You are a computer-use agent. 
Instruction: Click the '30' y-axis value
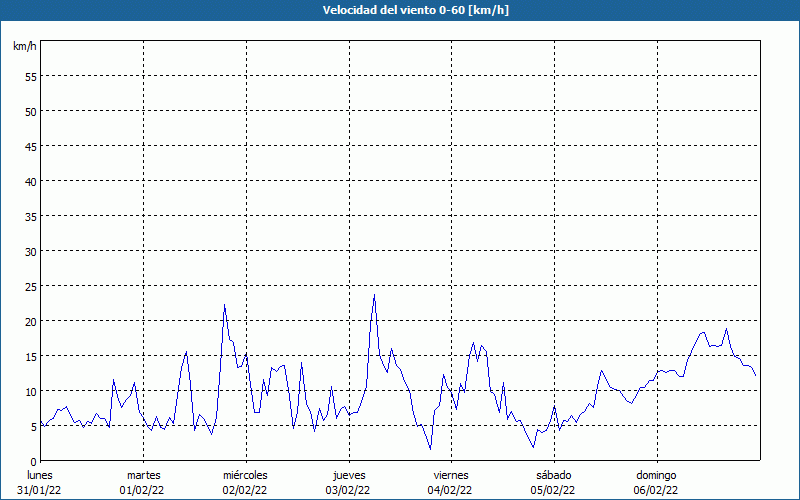click(31, 252)
